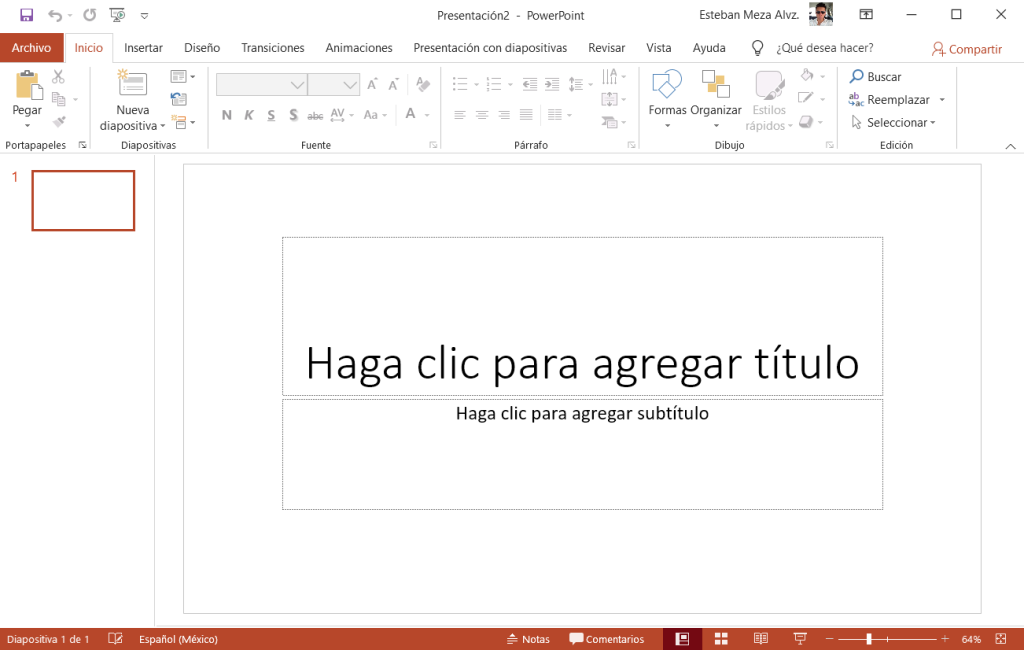
Task: Toggle bold formatting in the Fuente group
Action: 226,116
